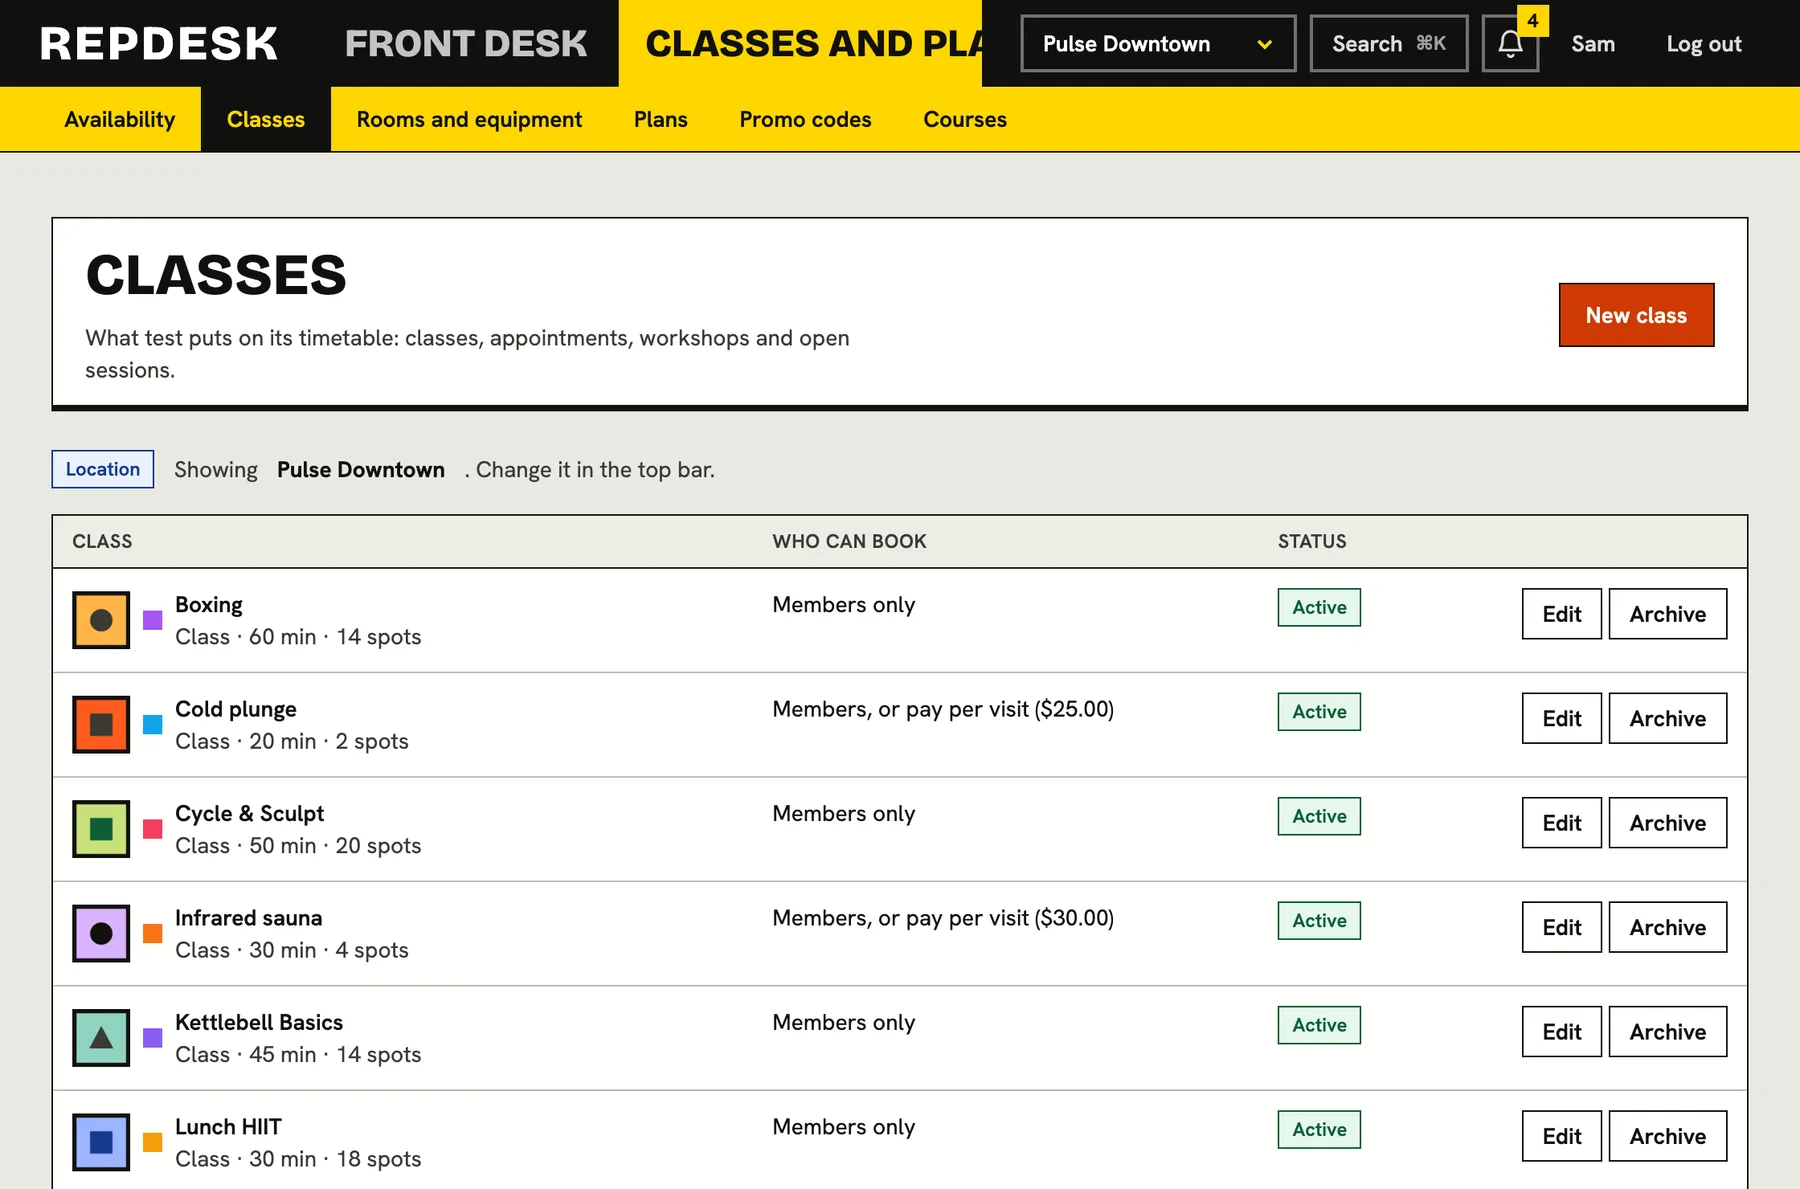The image size is (1800, 1189).
Task: Edit the Cycle & Sculpt class
Action: pyautogui.click(x=1562, y=823)
